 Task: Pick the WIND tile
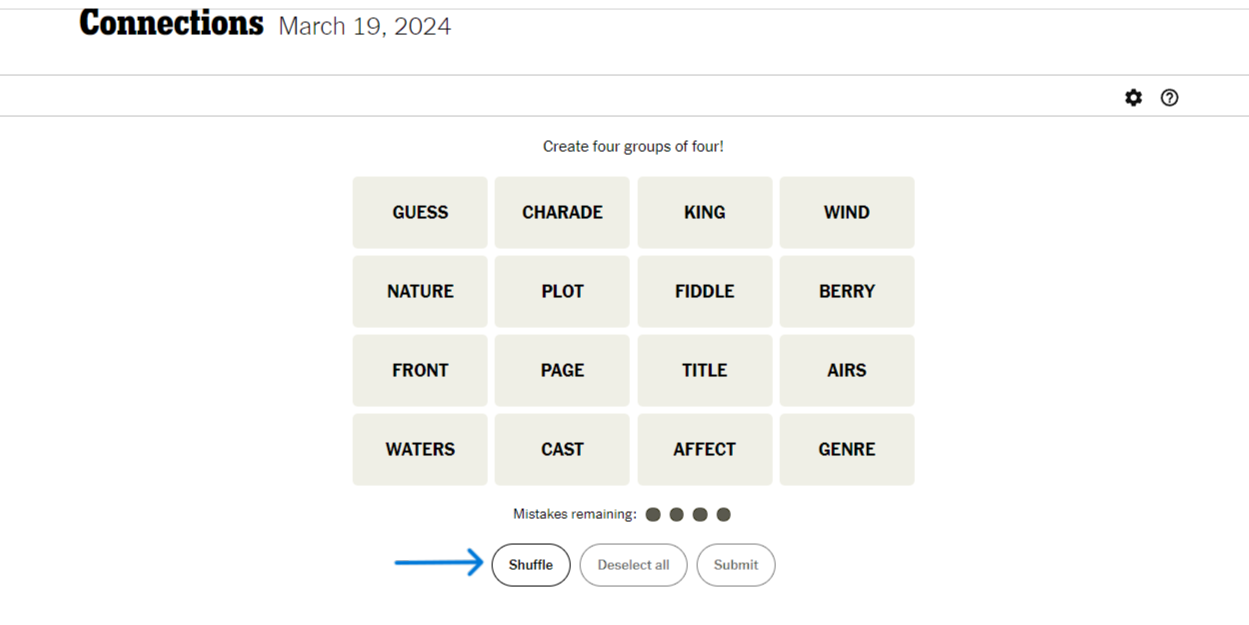[847, 212]
